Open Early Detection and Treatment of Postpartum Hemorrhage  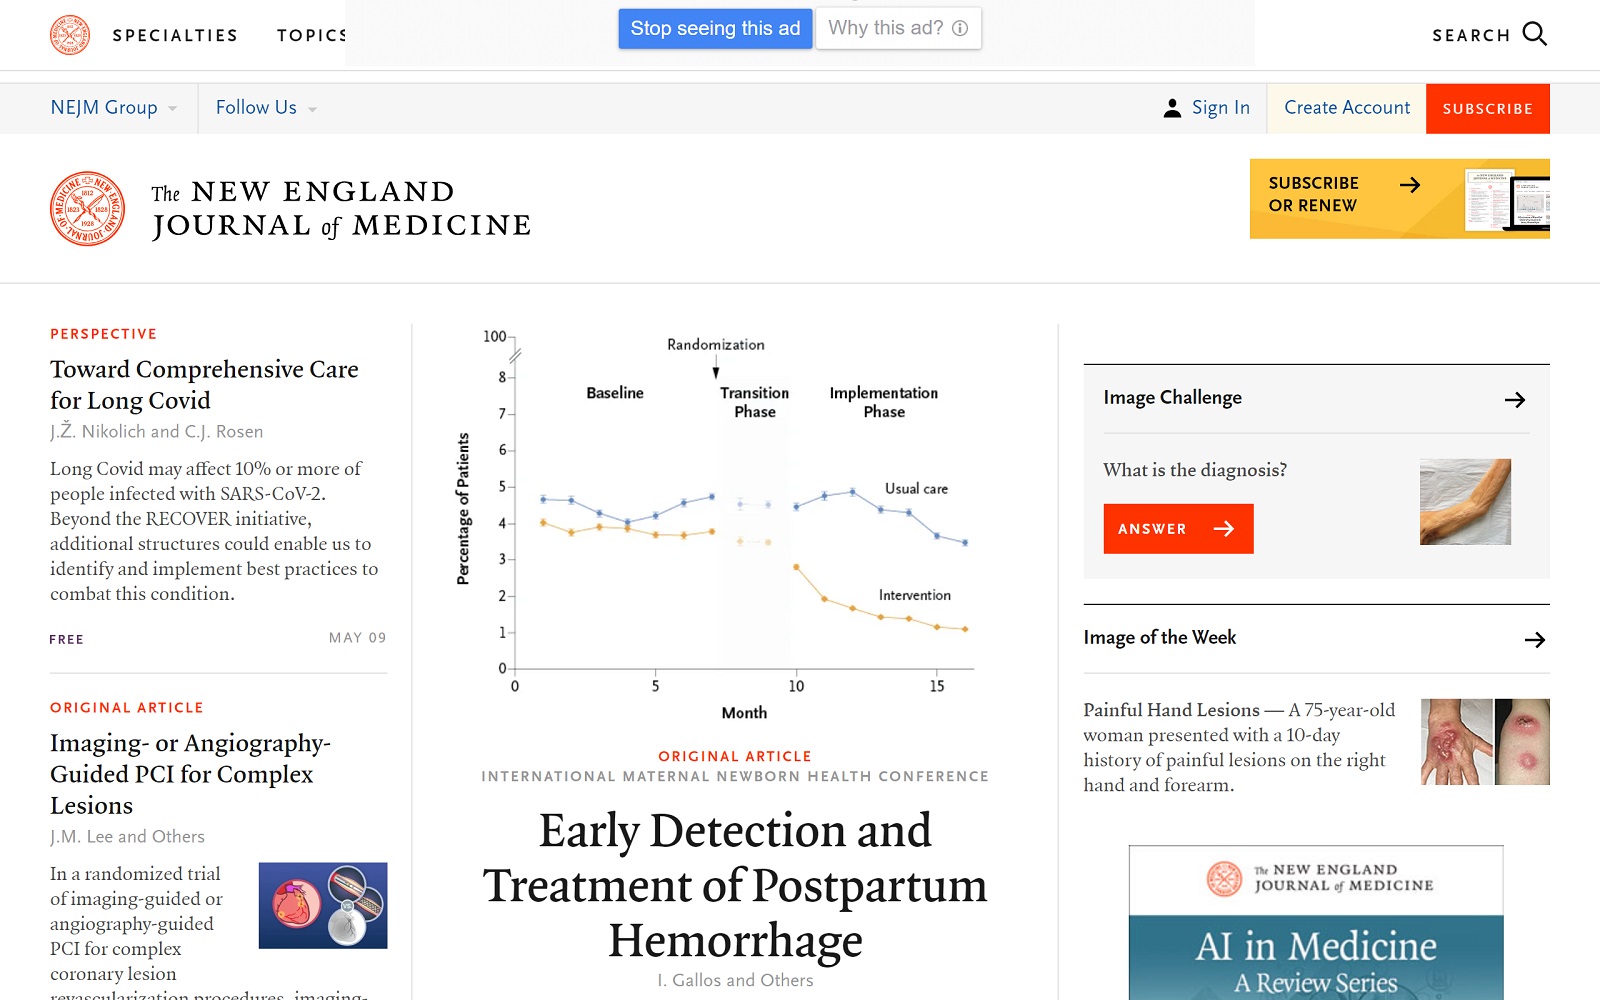735,886
